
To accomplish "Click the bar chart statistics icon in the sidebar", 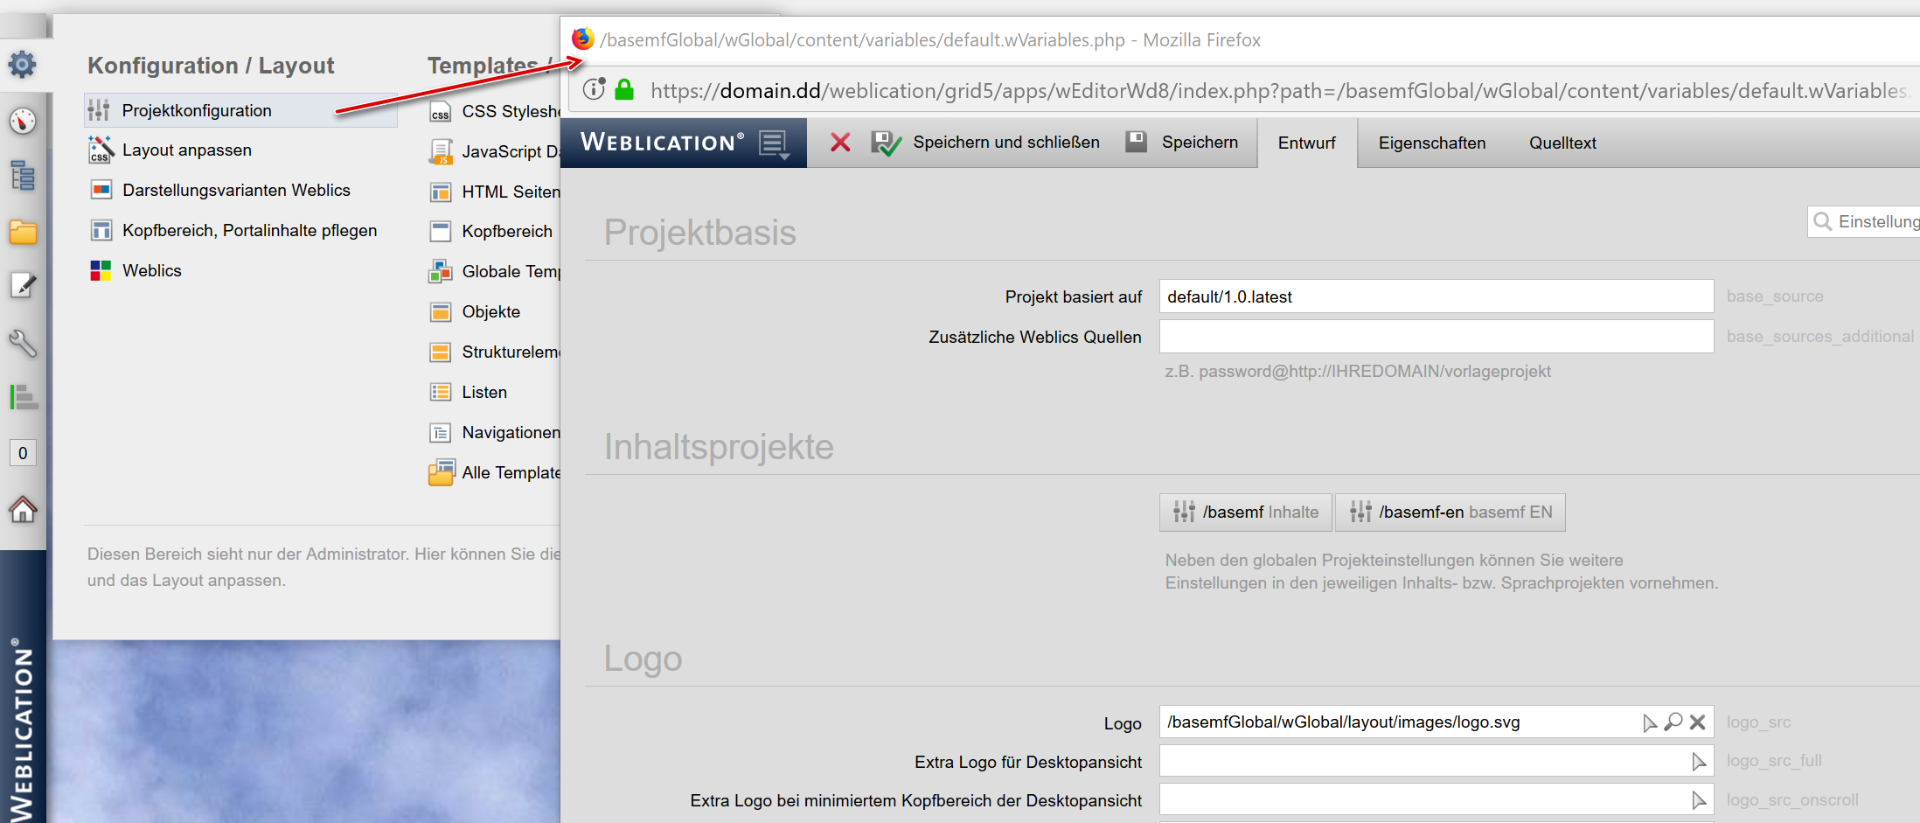I will coord(23,397).
